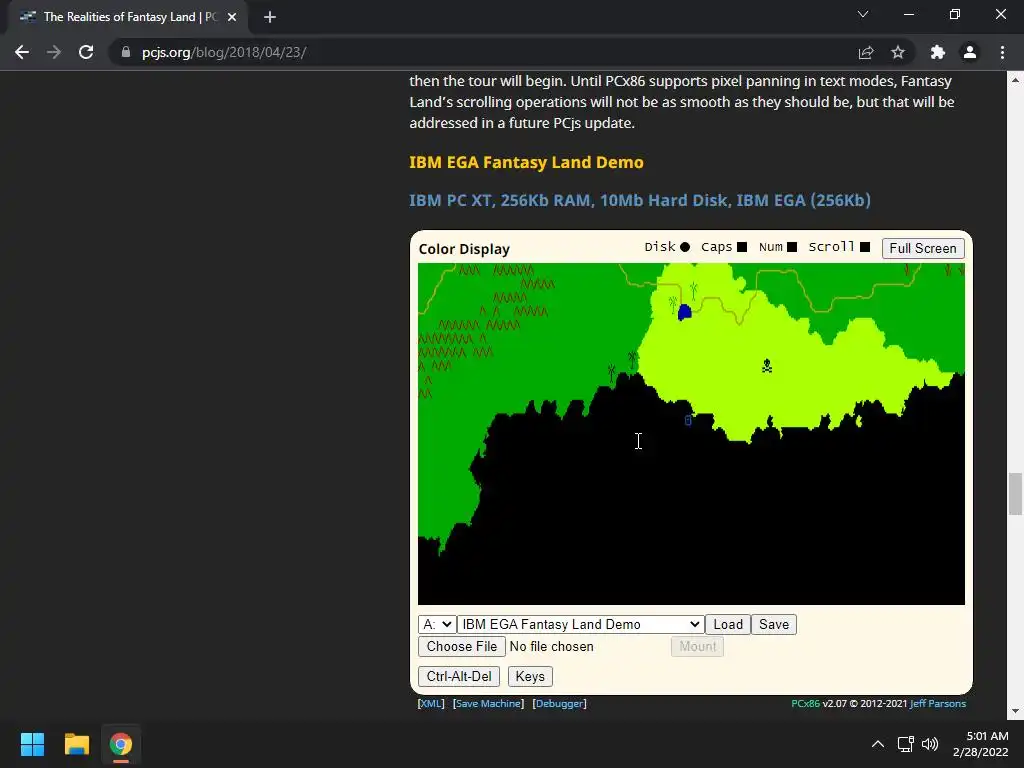Click the scrollbar up arrow

[x=1015, y=80]
